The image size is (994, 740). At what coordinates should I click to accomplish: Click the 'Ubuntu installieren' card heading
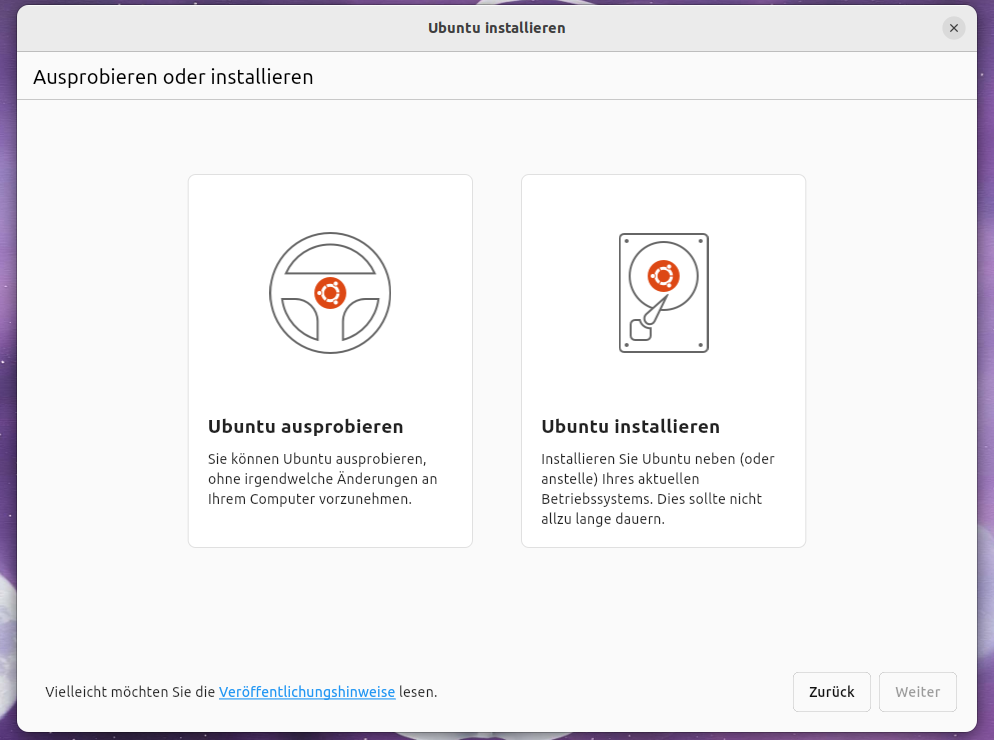point(630,427)
